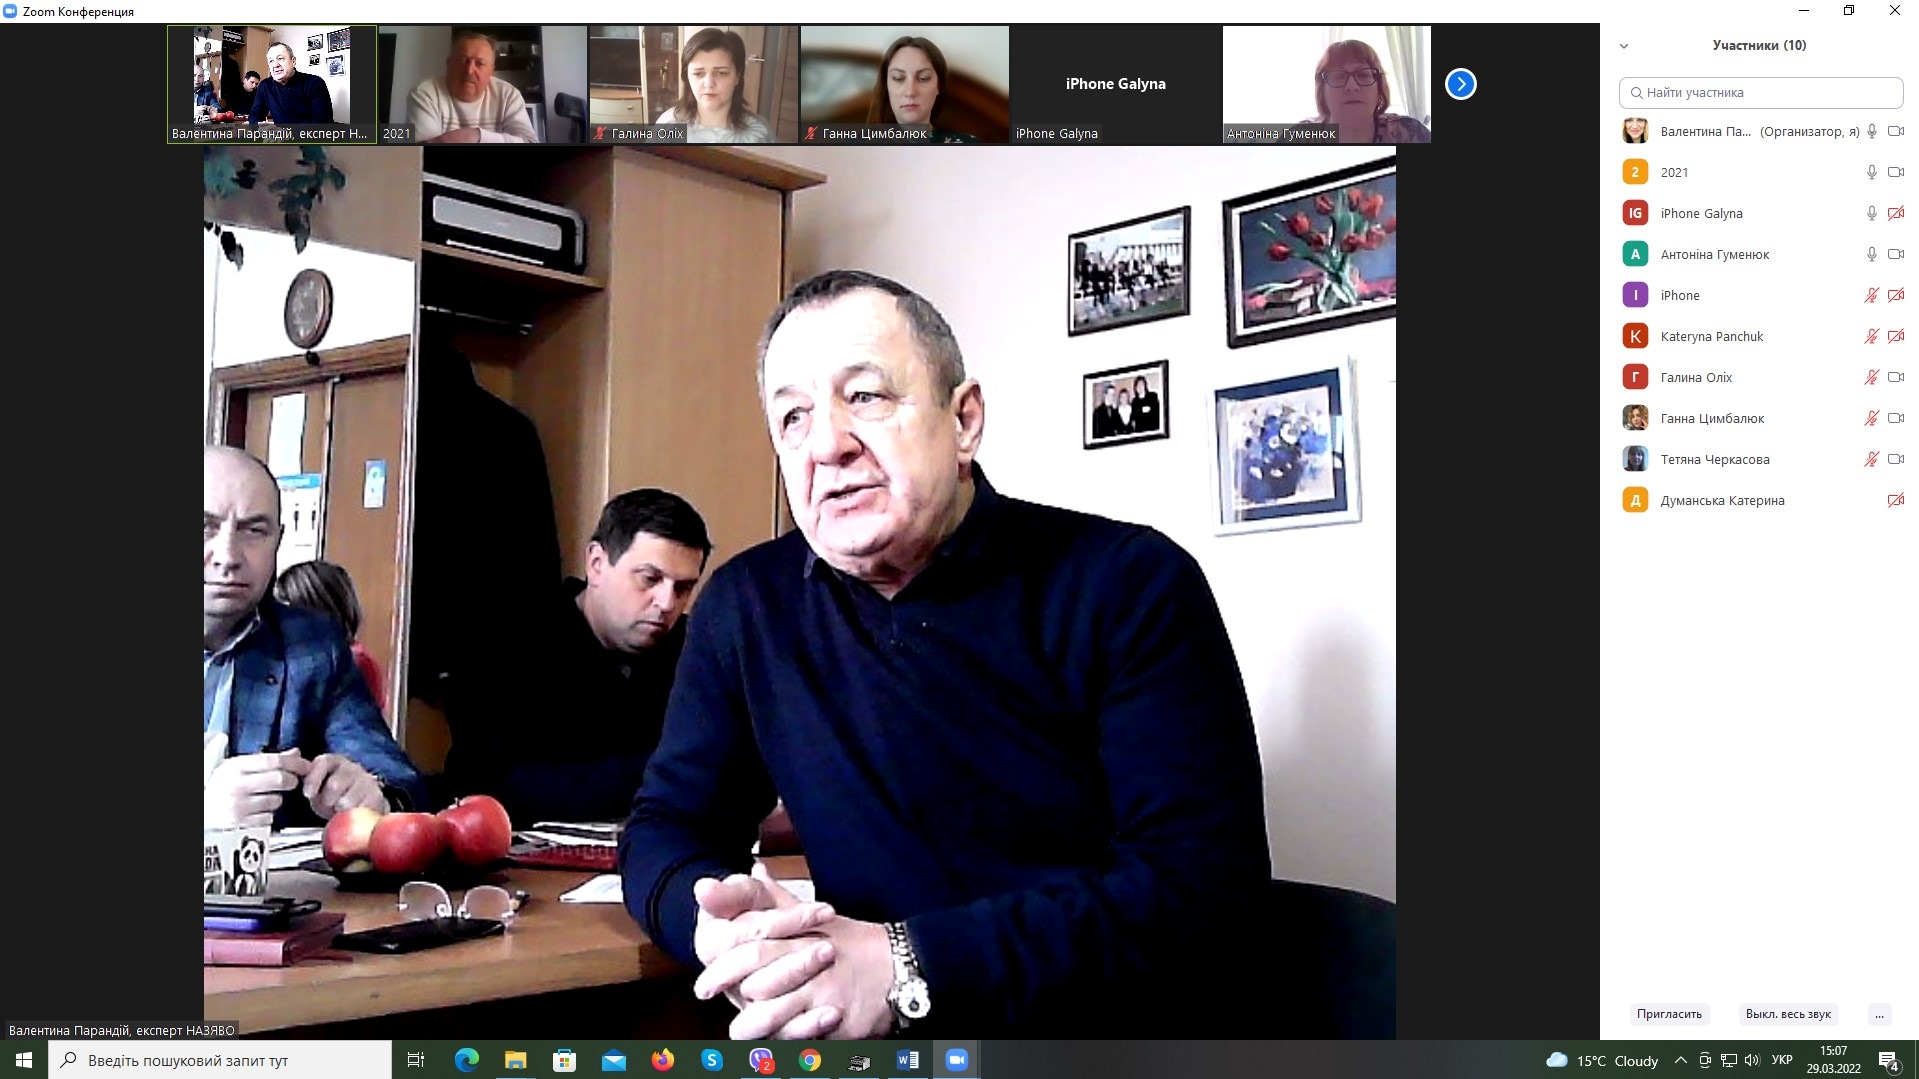The image size is (1919, 1079).
Task: Click the Windows taskbar search box
Action: point(220,1060)
